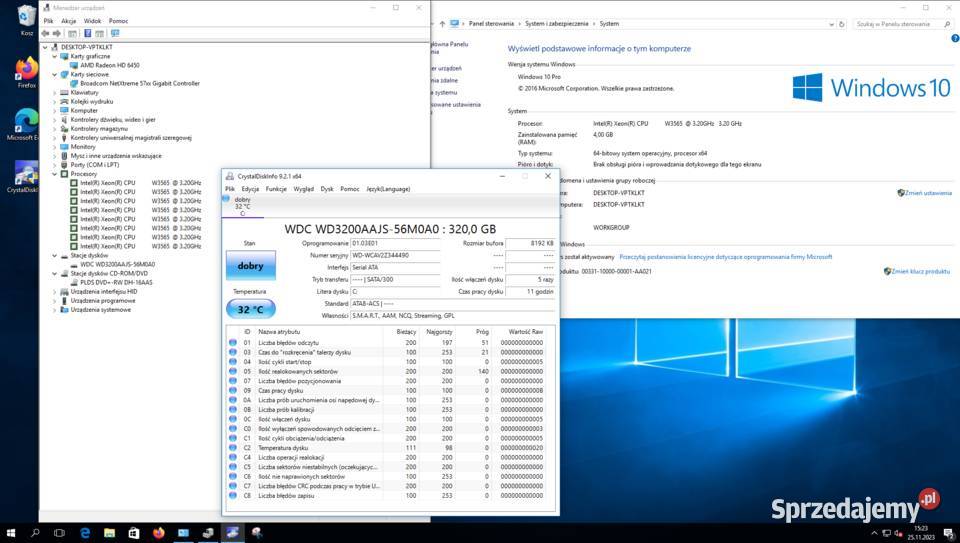Screen dimensions: 960x543
Task: Open Edycja menu in CrystalDiskInfo
Action: [250, 189]
